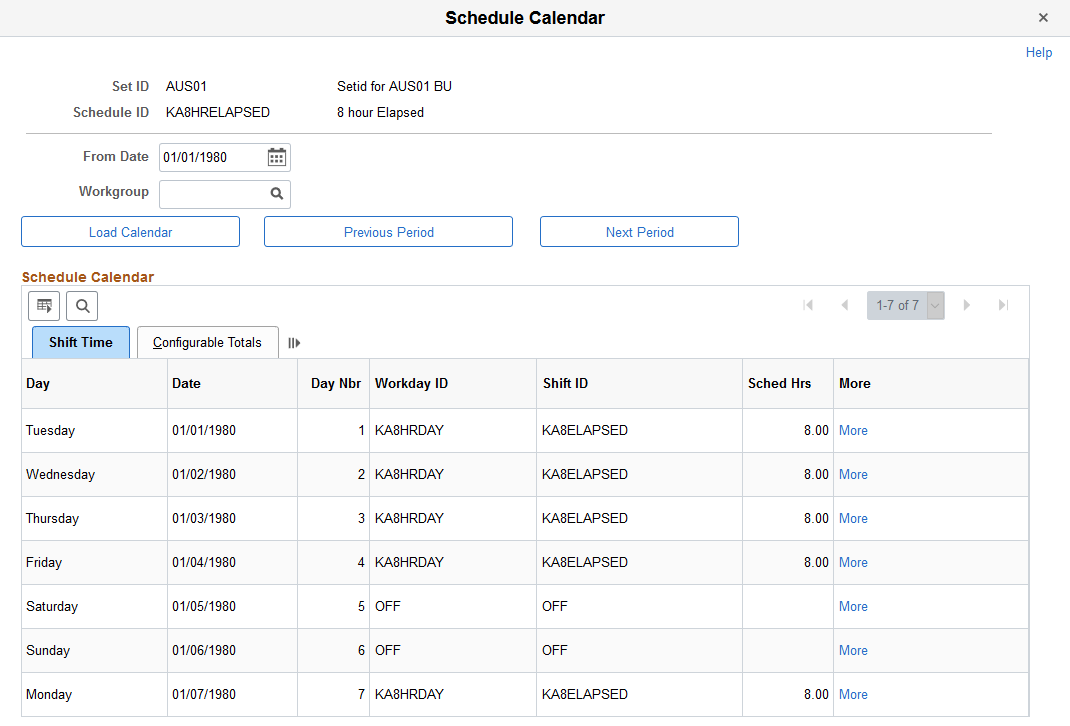Select the Thursday day cell
The image size is (1070, 726).
94,519
